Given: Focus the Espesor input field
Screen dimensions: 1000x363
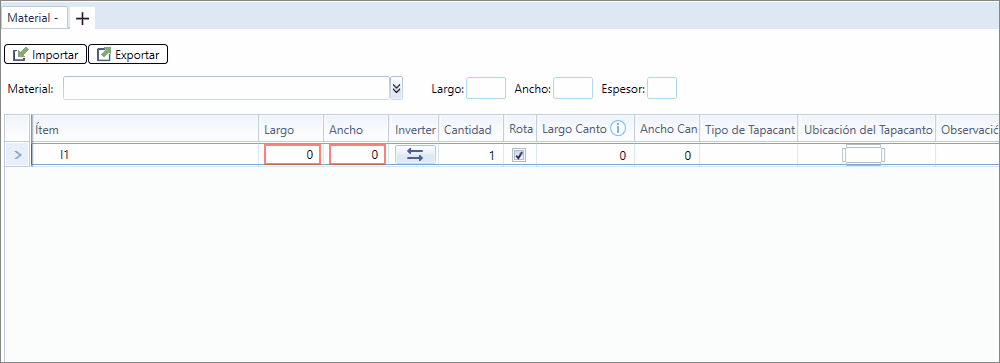Looking at the screenshot, I should (x=662, y=88).
